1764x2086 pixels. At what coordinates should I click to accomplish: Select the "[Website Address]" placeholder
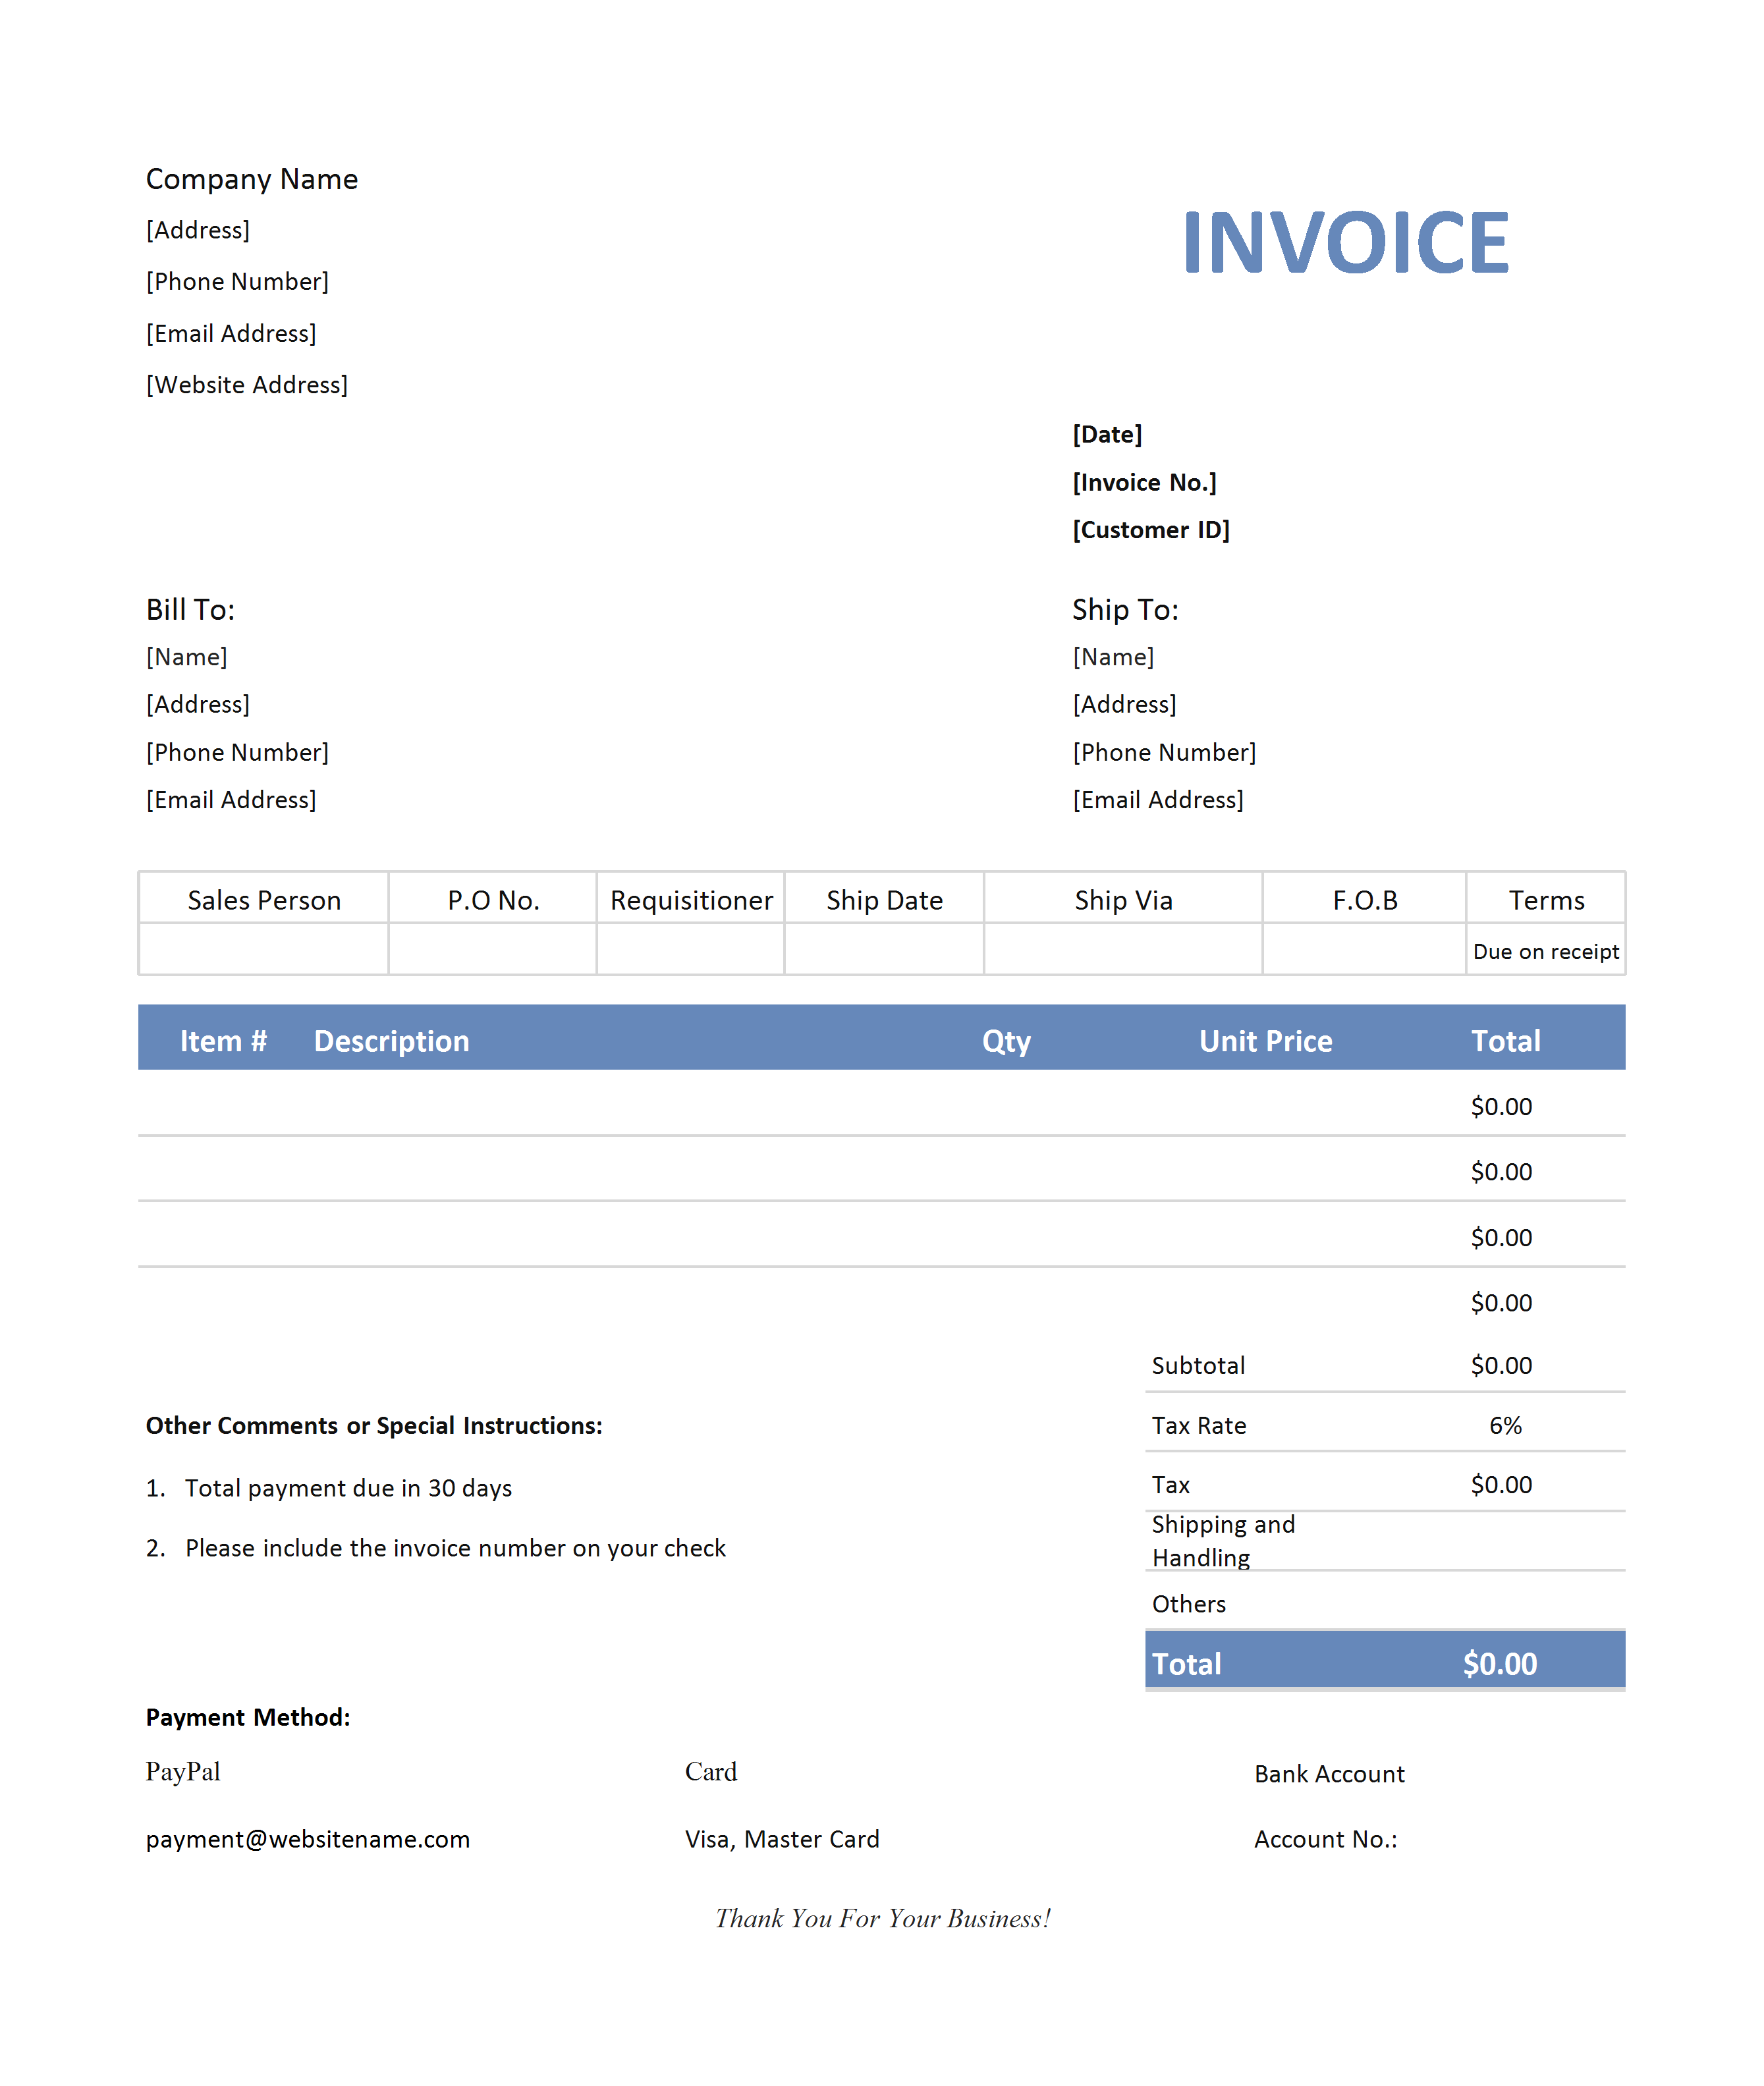click(x=247, y=385)
